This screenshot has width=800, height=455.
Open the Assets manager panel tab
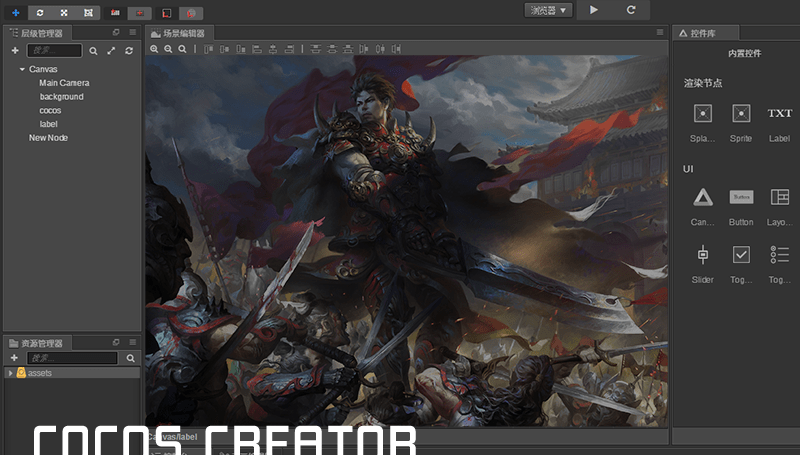click(37, 343)
